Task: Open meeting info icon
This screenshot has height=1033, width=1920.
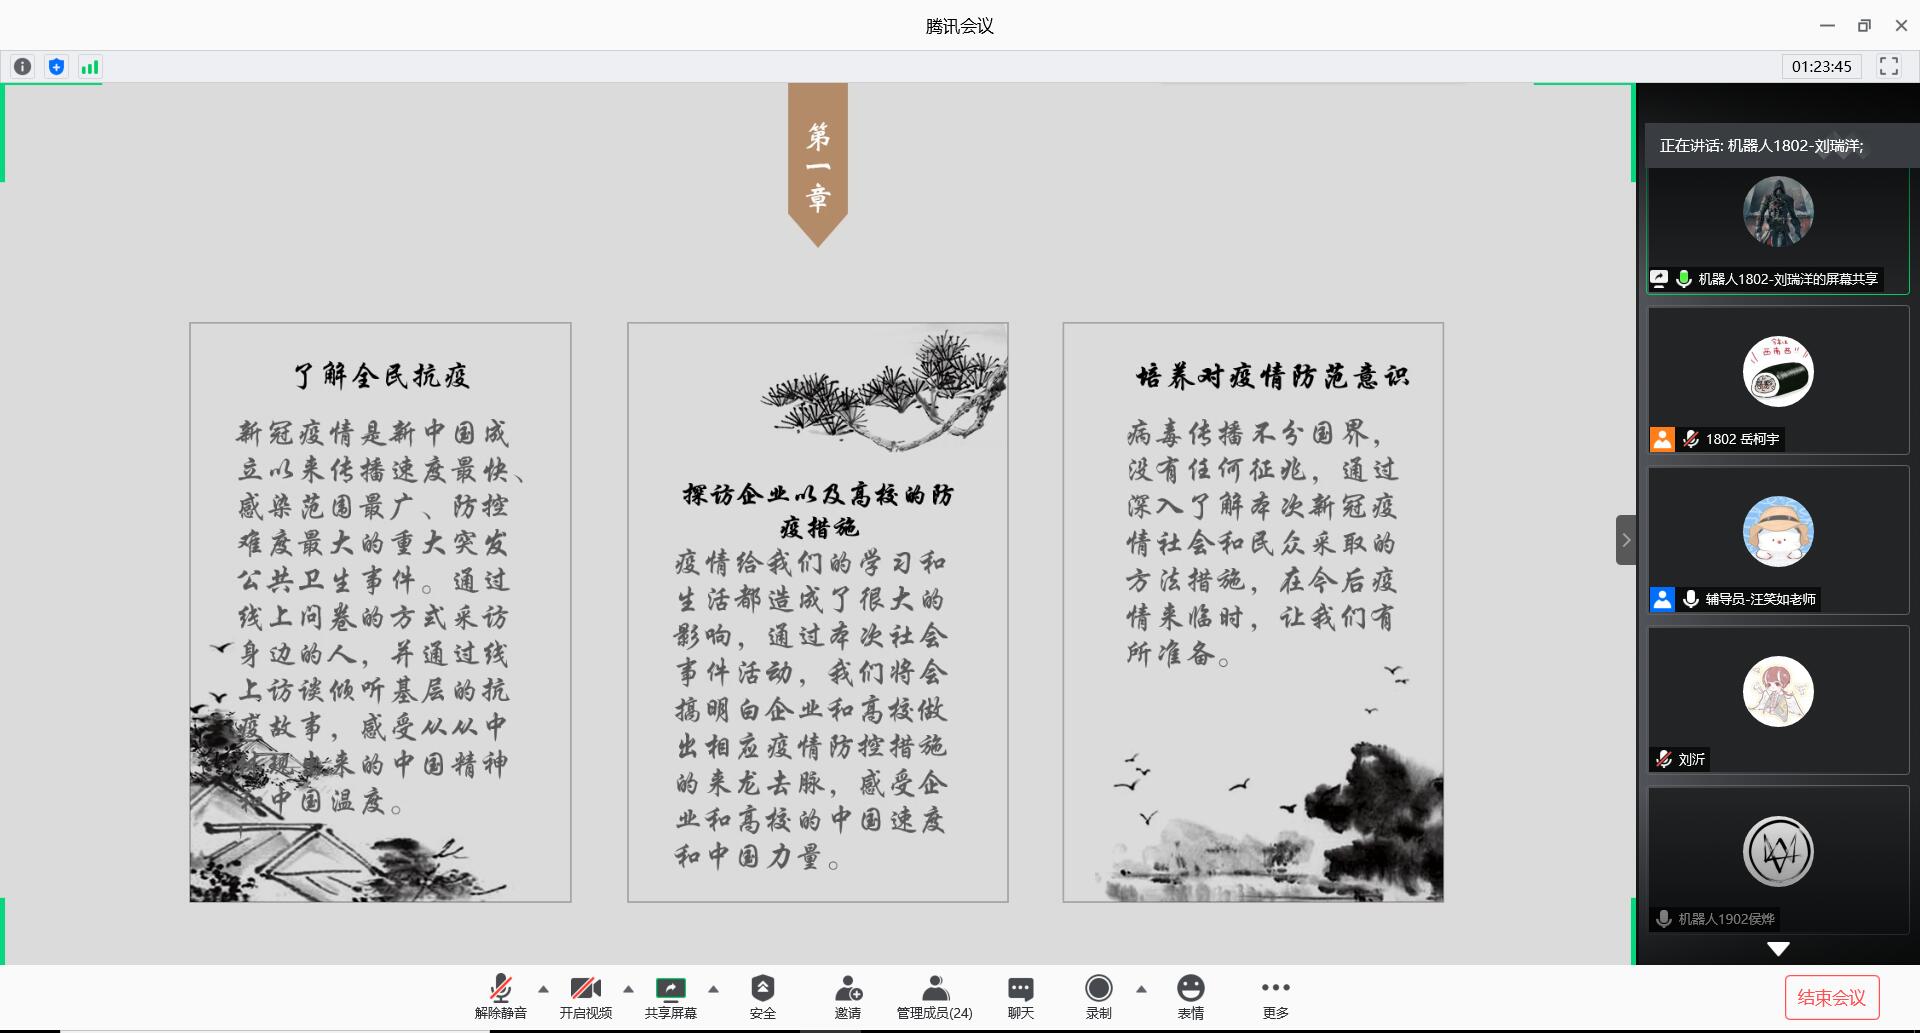Action: click(22, 67)
